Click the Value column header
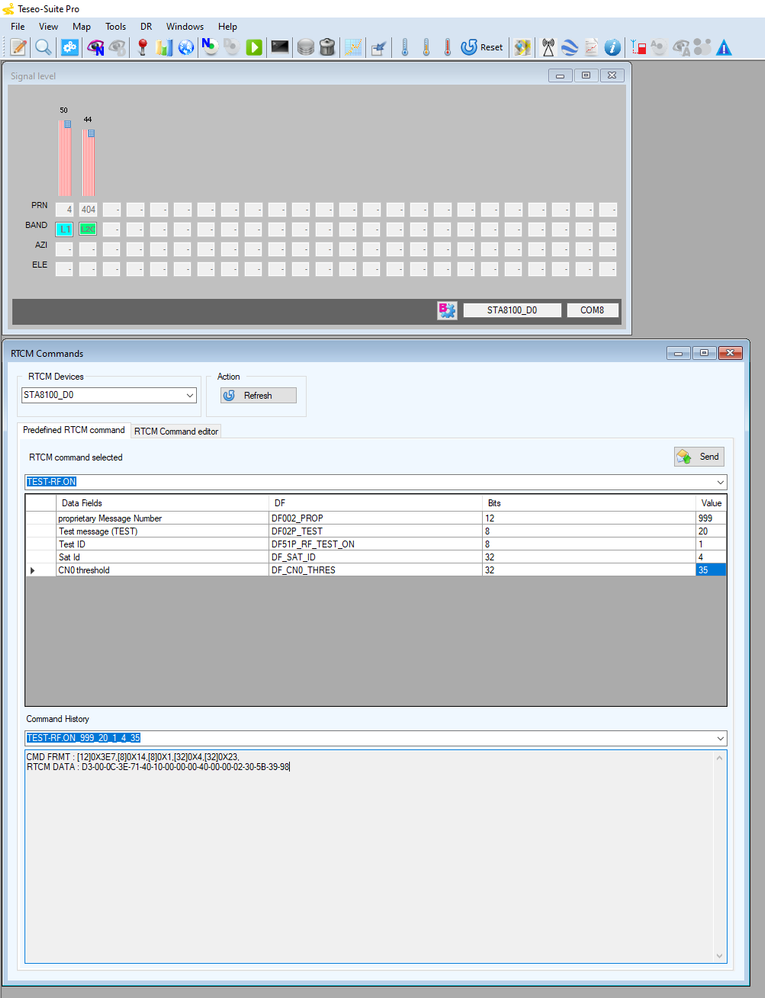The image size is (765, 998). click(710, 503)
